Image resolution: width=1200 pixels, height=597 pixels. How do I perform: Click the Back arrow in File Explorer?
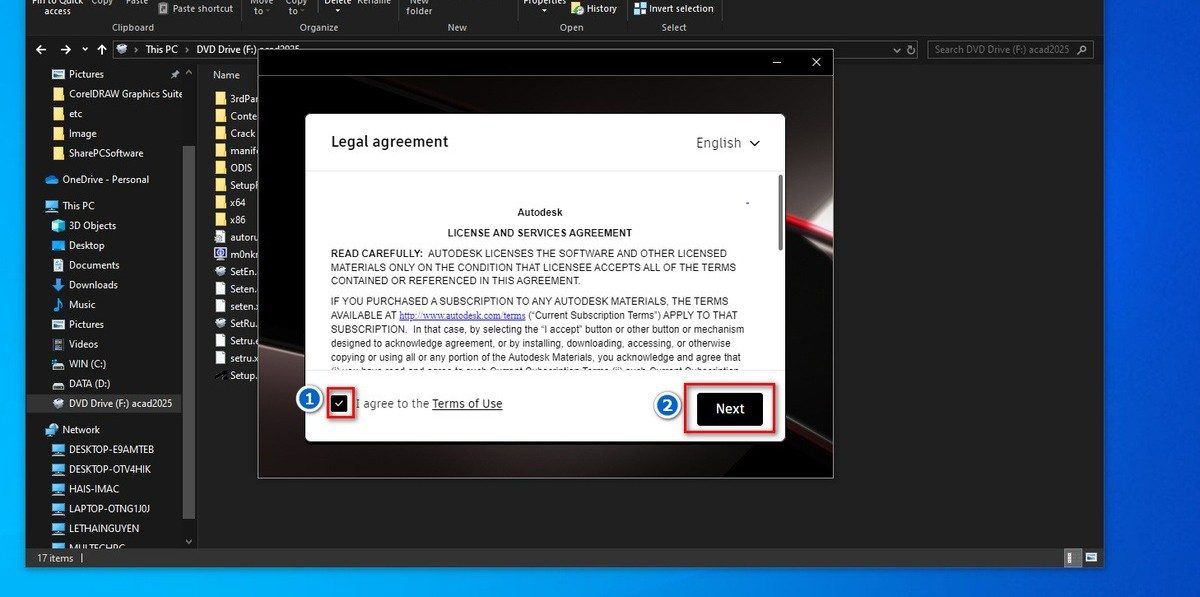coord(41,49)
